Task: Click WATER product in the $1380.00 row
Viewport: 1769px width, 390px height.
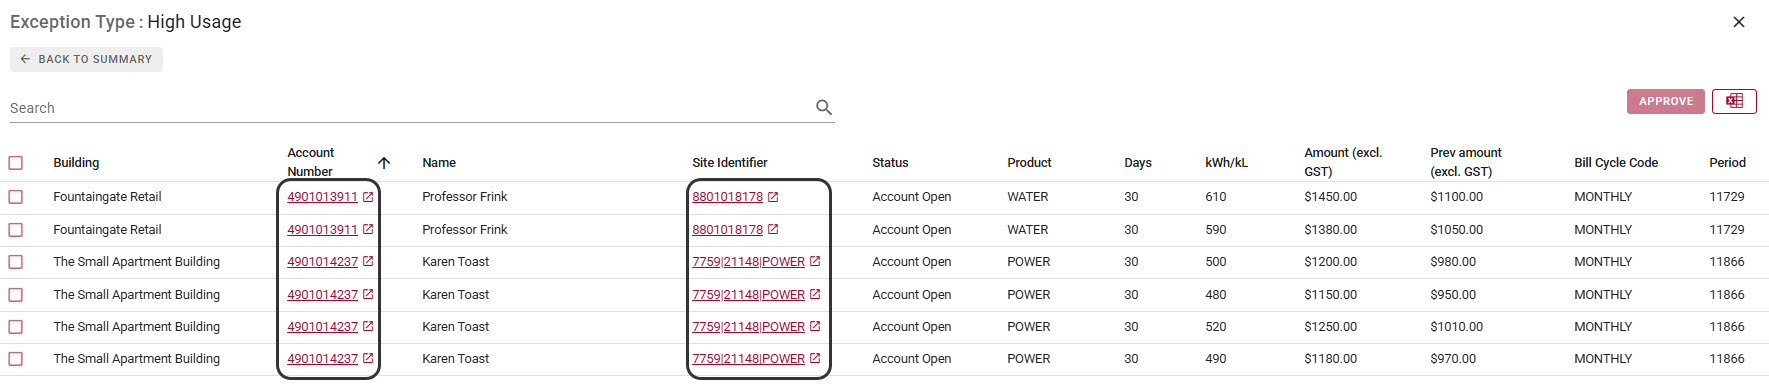Action: (1028, 230)
